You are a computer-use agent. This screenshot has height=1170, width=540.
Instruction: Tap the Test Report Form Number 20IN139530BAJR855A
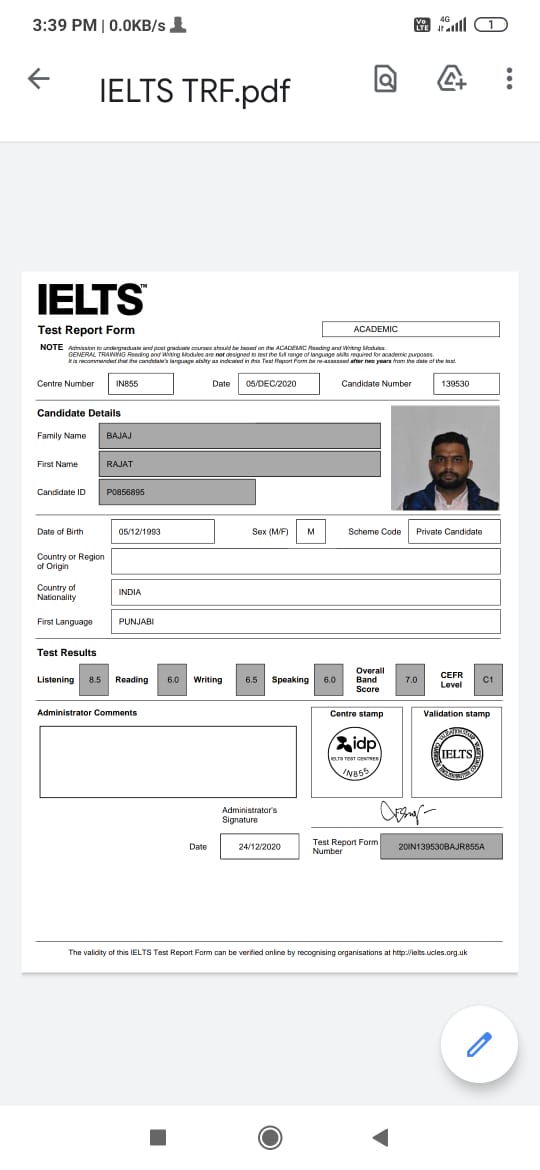pyautogui.click(x=442, y=847)
